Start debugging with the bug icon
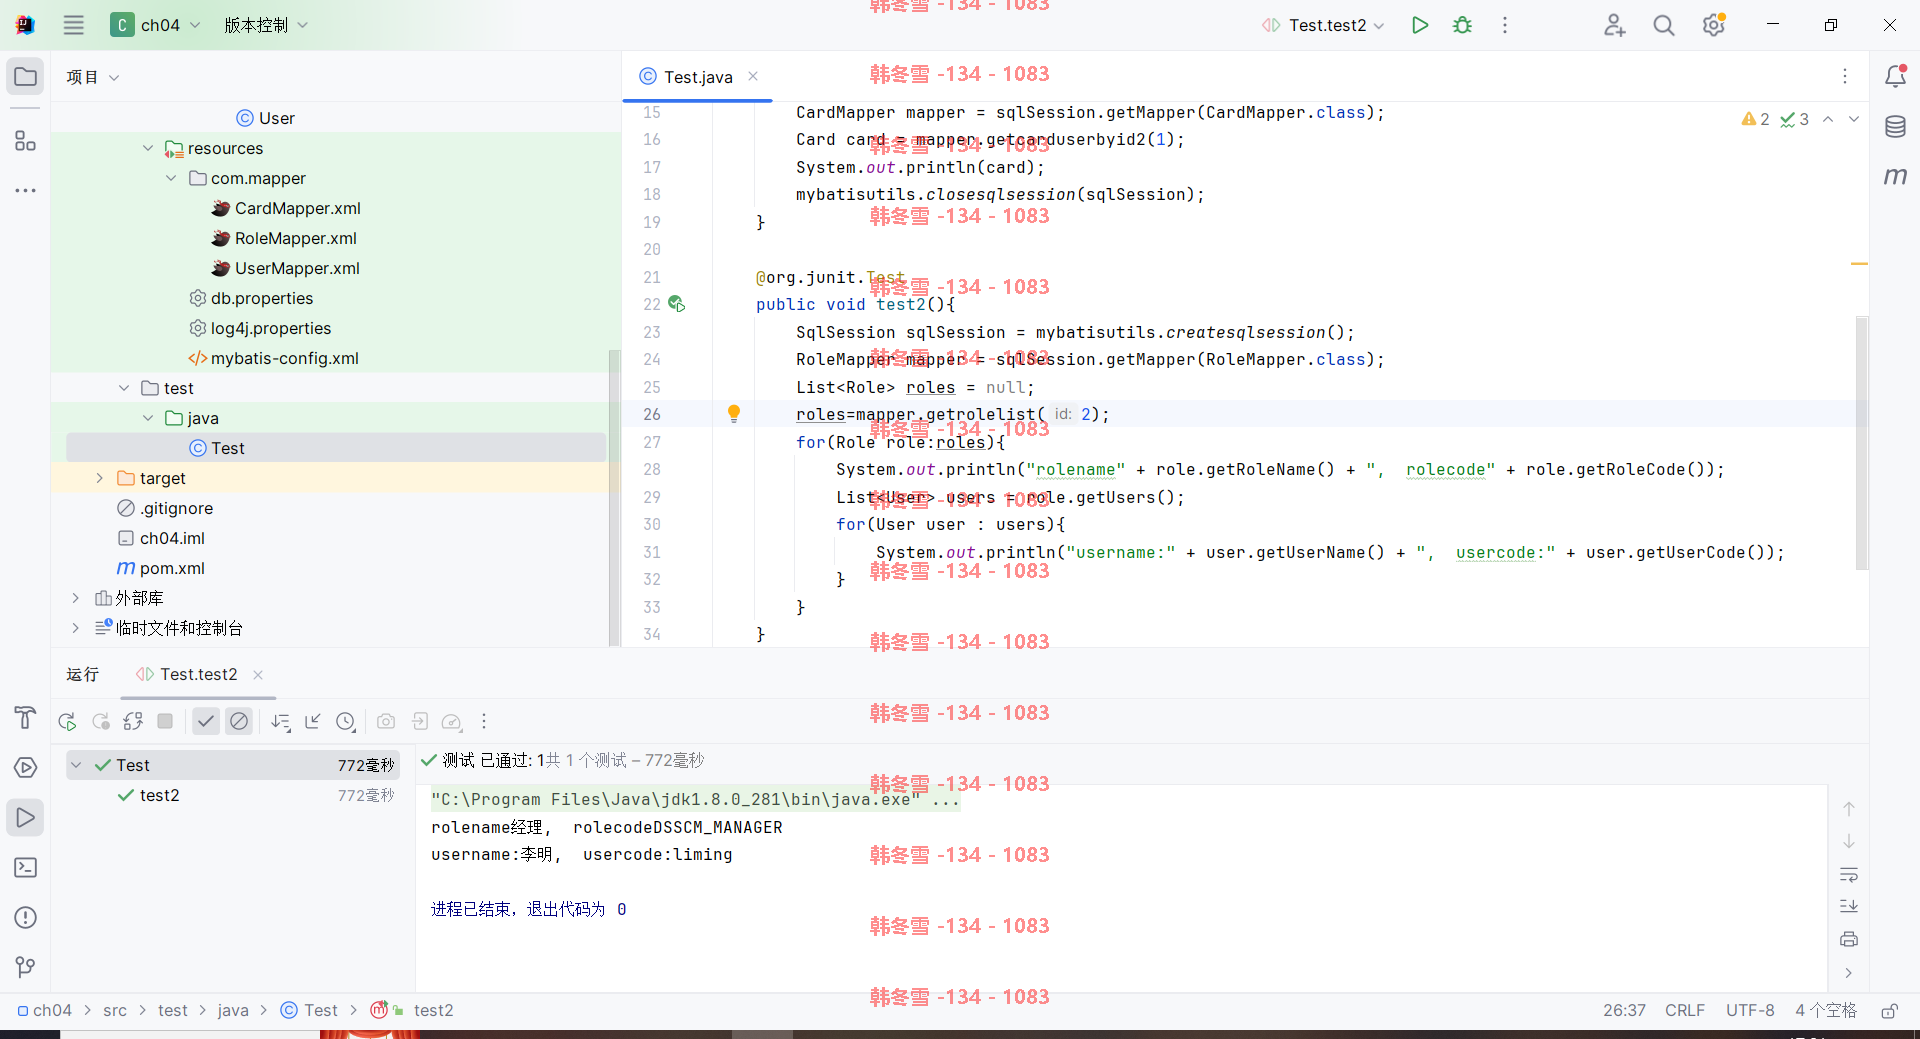 coord(1462,25)
